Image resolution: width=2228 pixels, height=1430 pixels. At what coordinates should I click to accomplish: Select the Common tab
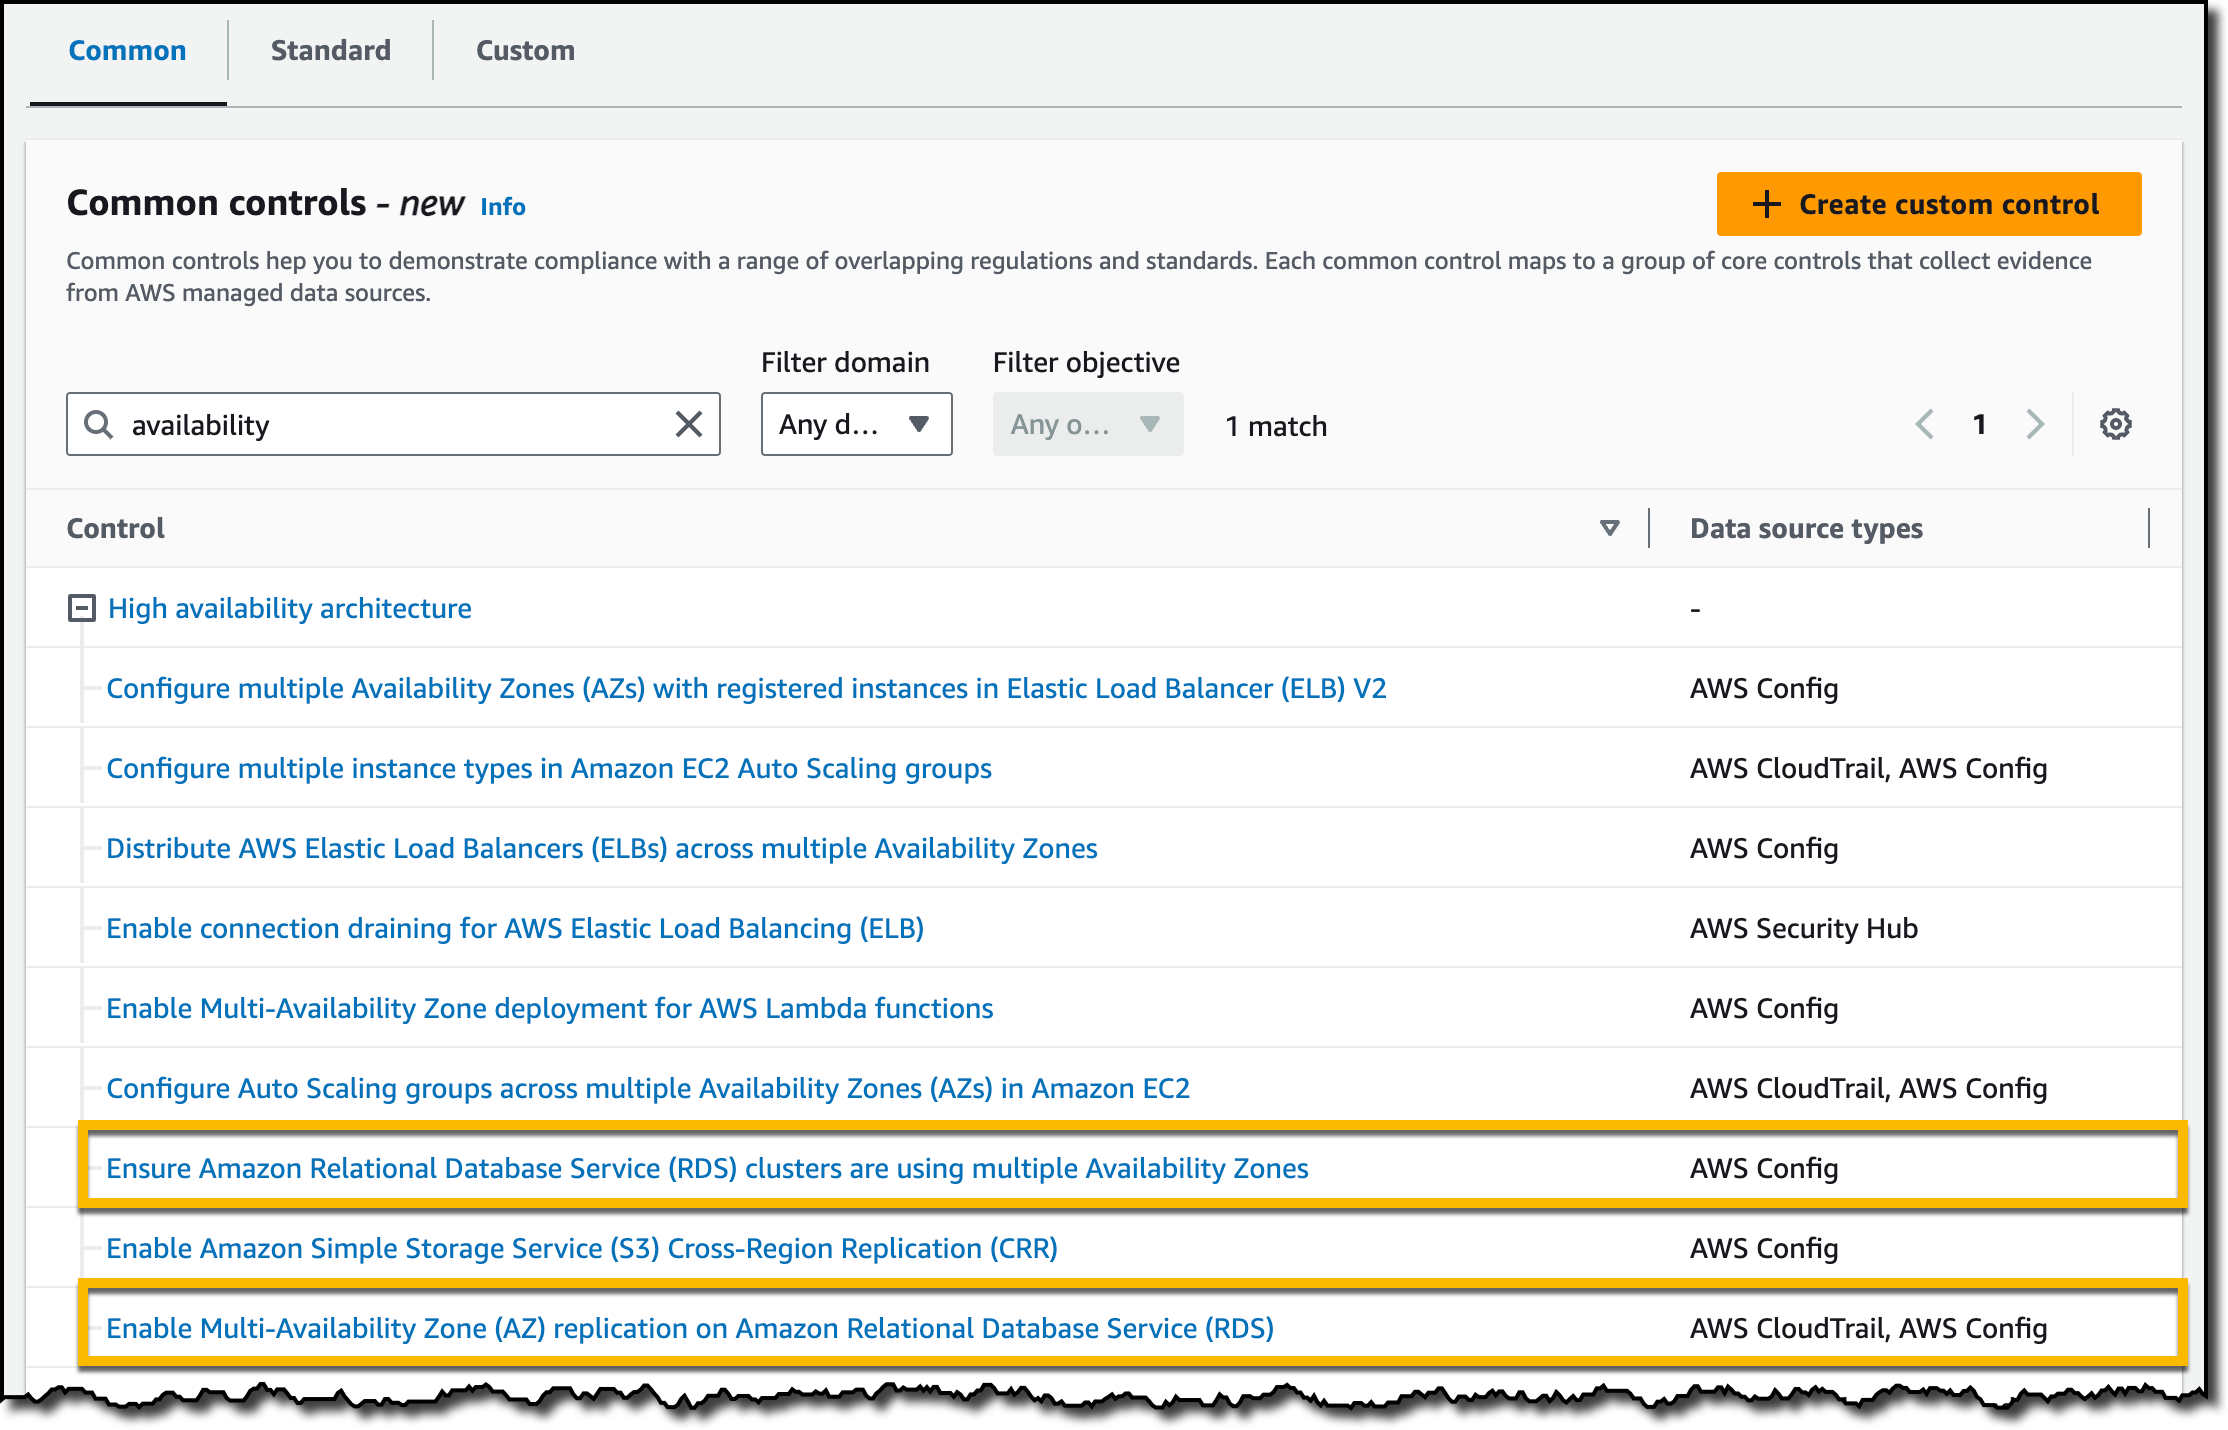(127, 50)
